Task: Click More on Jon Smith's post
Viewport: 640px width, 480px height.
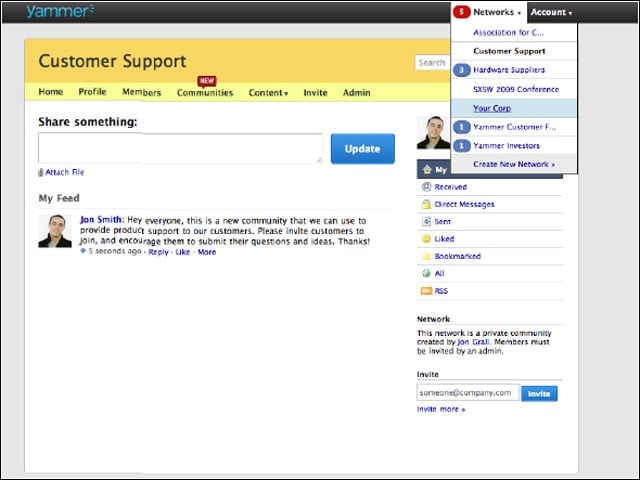Action: [x=207, y=252]
